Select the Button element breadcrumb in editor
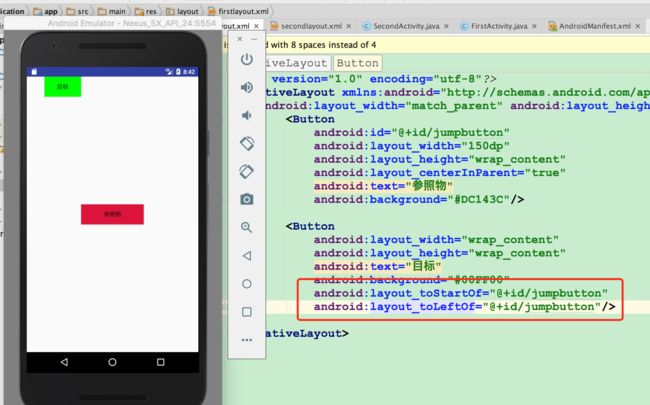Image resolution: width=650 pixels, height=405 pixels. click(357, 63)
